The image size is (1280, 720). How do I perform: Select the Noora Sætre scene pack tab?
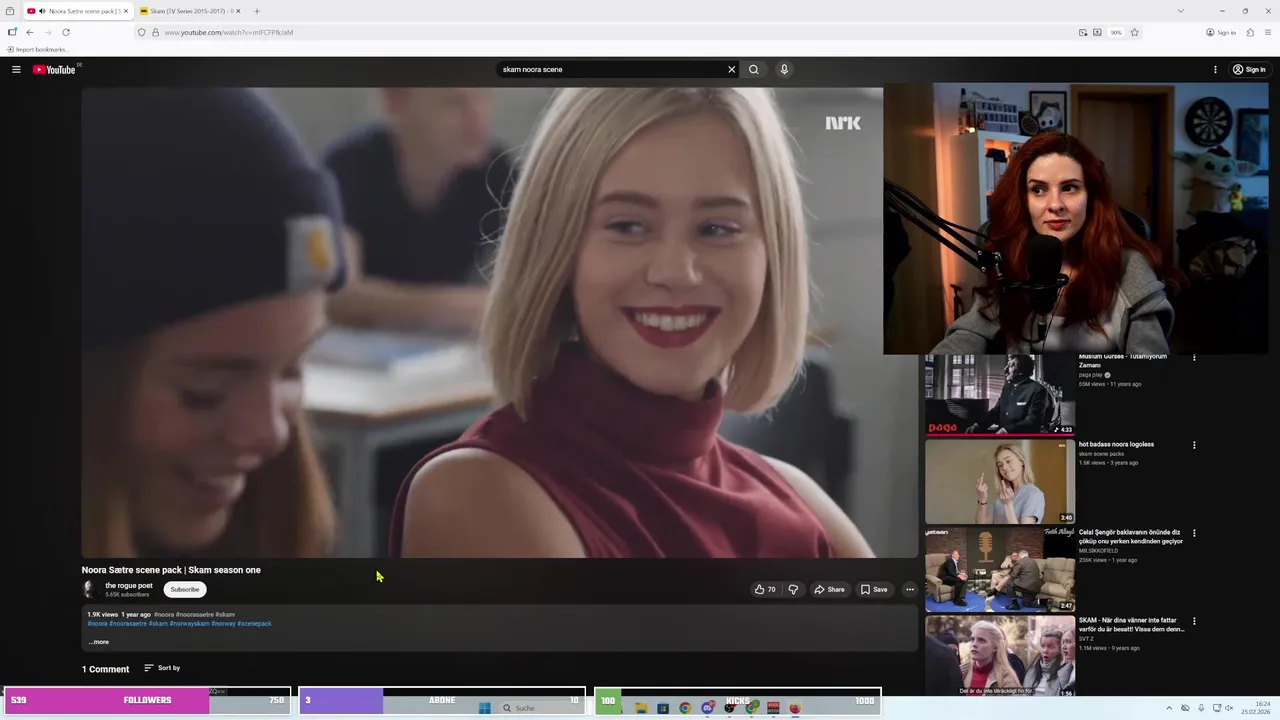78,11
